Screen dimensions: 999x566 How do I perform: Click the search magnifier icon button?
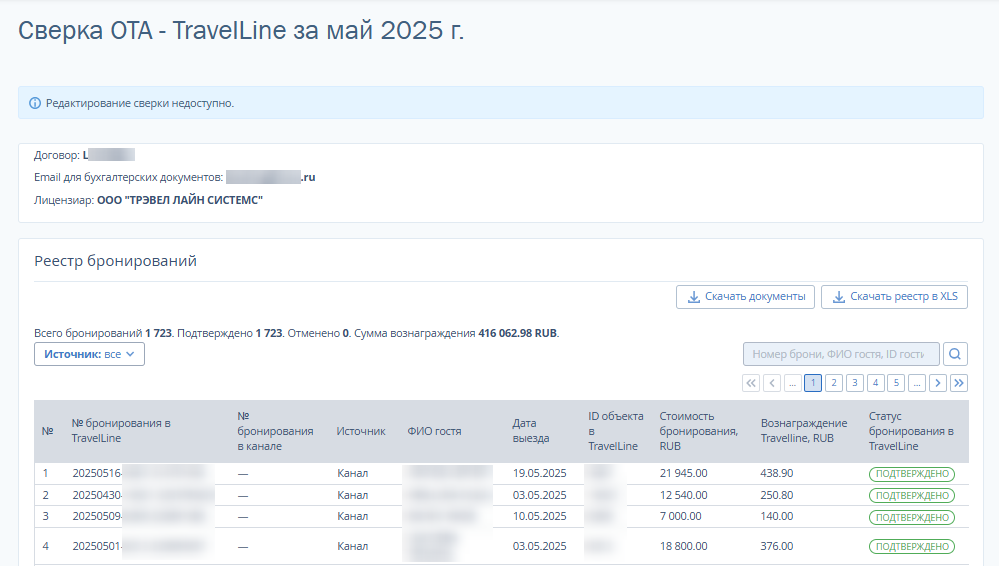coord(956,354)
